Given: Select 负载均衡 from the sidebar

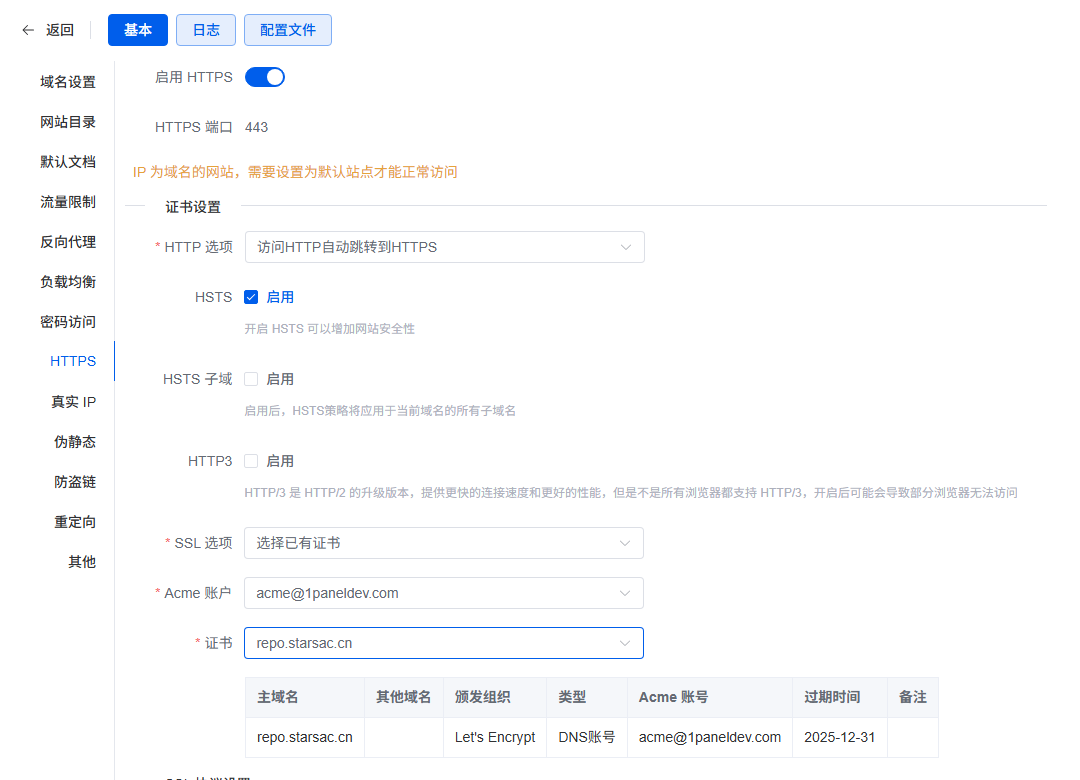Looking at the screenshot, I should click(68, 282).
